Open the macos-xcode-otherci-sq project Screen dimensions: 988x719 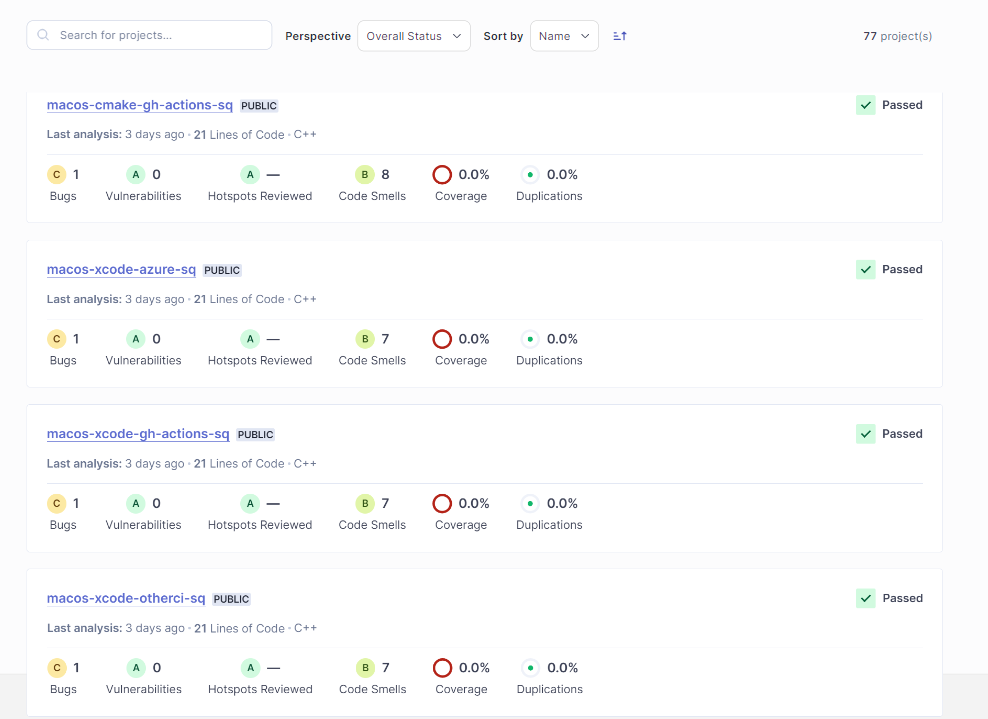coord(126,599)
